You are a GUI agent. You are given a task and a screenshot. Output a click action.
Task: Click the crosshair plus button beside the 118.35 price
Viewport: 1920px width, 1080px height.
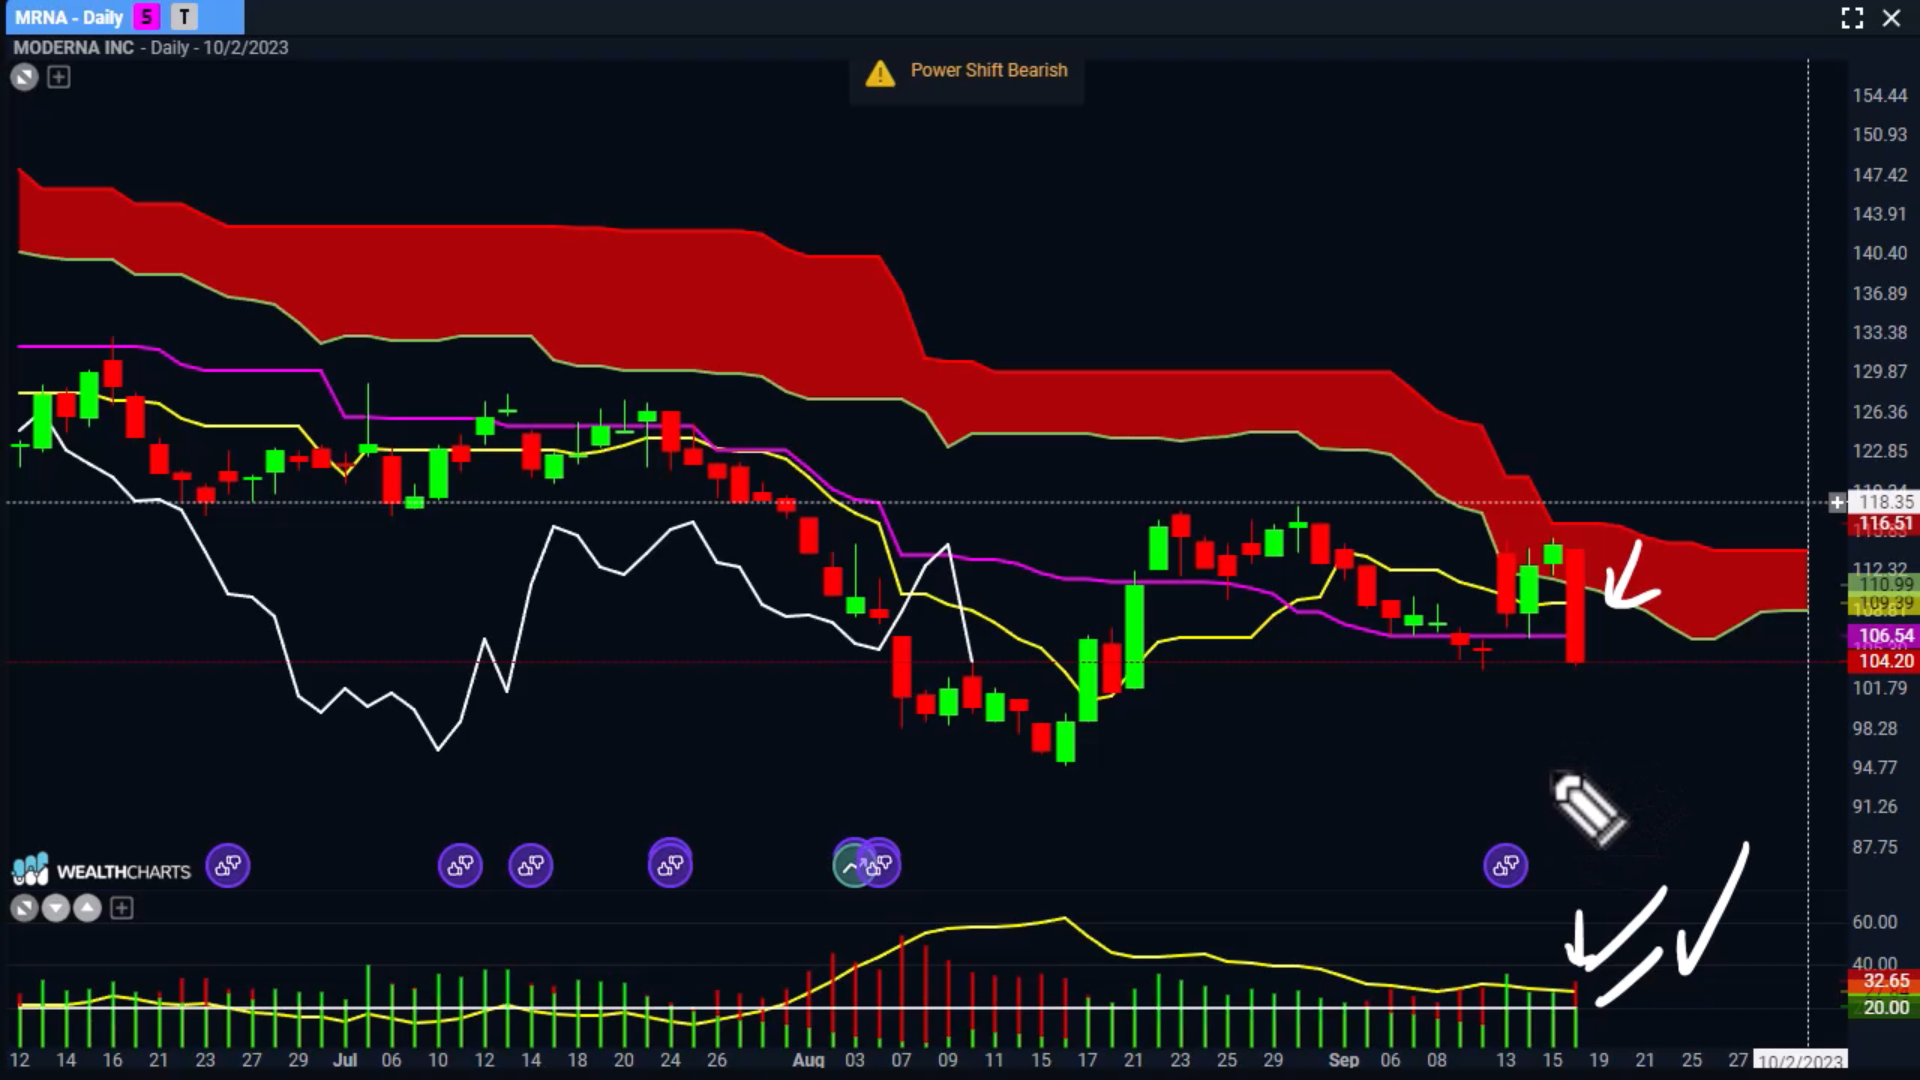tap(1837, 502)
